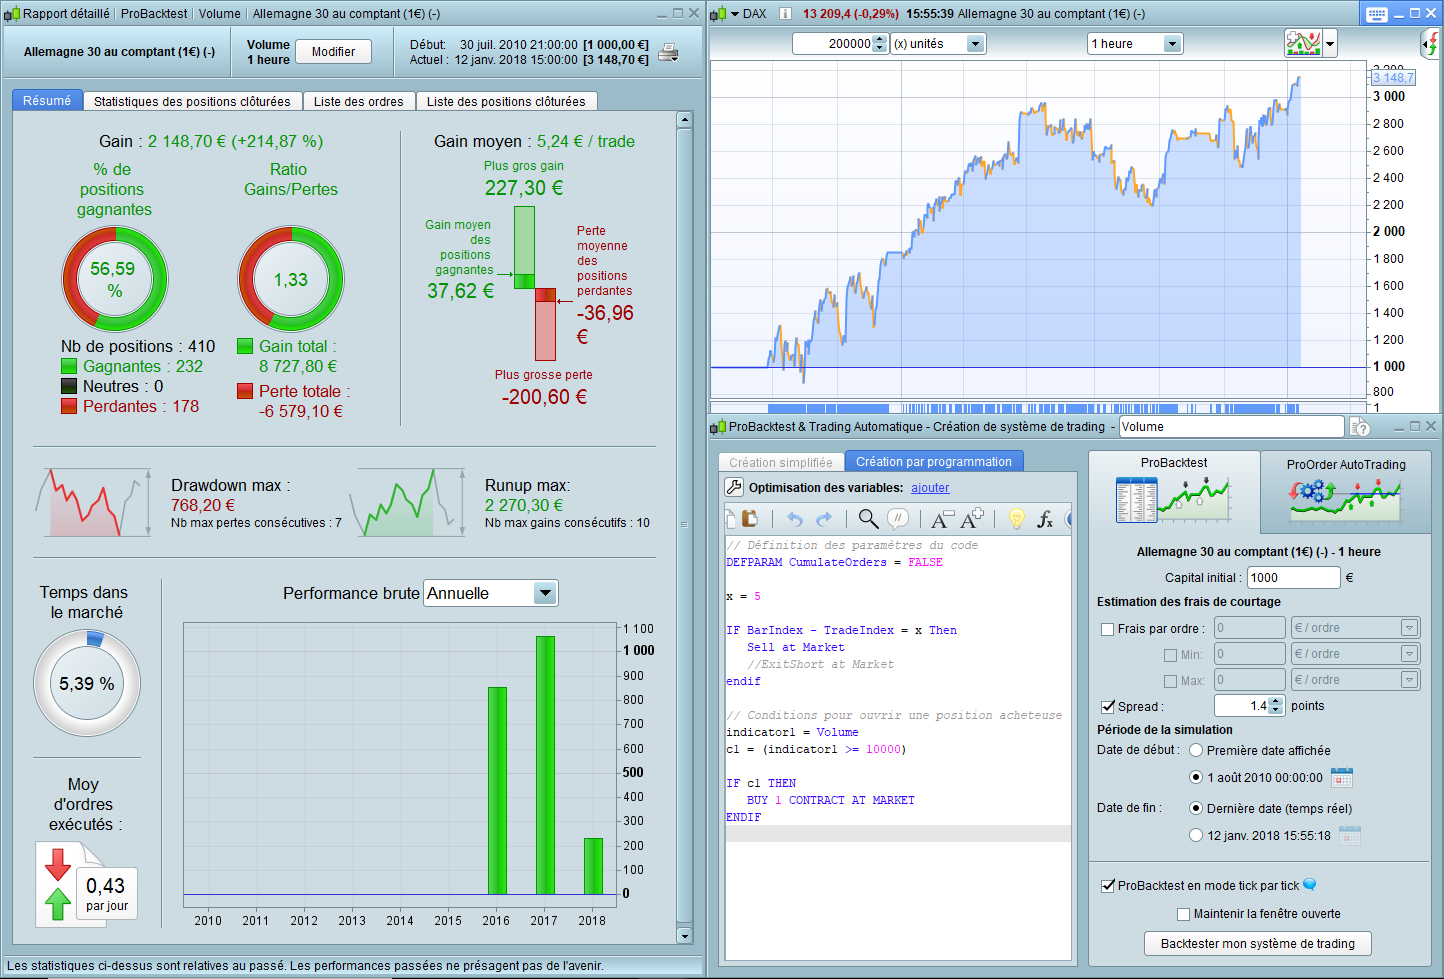The image size is (1444, 979).
Task: Toggle the Min brokerage fee checkbox
Action: pyautogui.click(x=1170, y=655)
